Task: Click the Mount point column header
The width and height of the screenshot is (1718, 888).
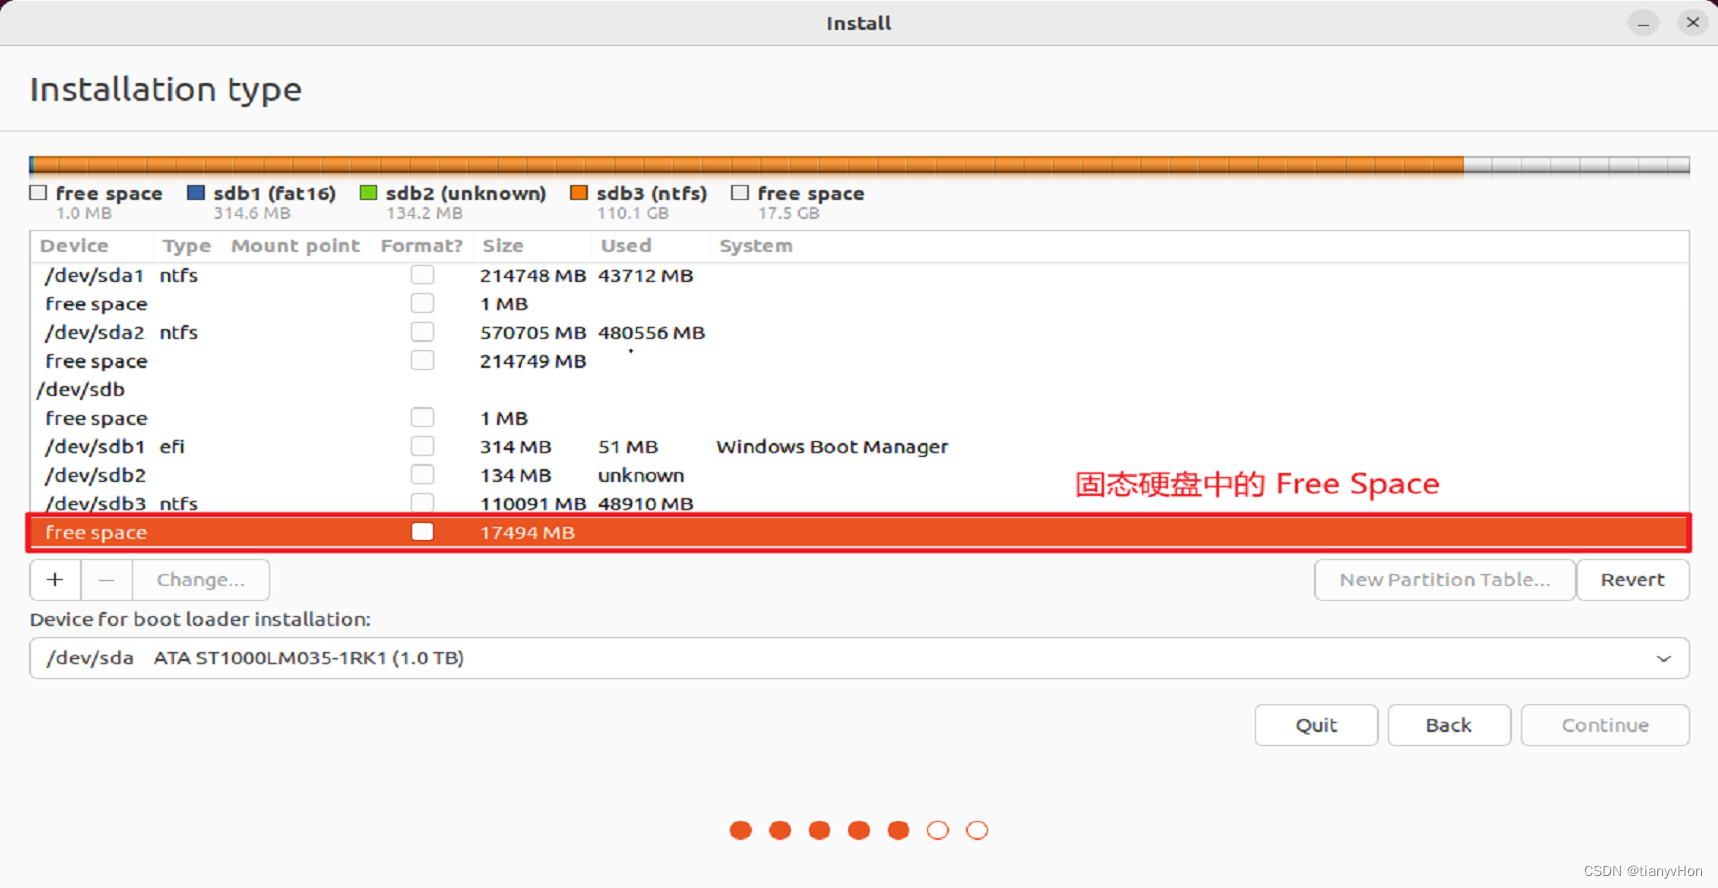Action: tap(295, 246)
